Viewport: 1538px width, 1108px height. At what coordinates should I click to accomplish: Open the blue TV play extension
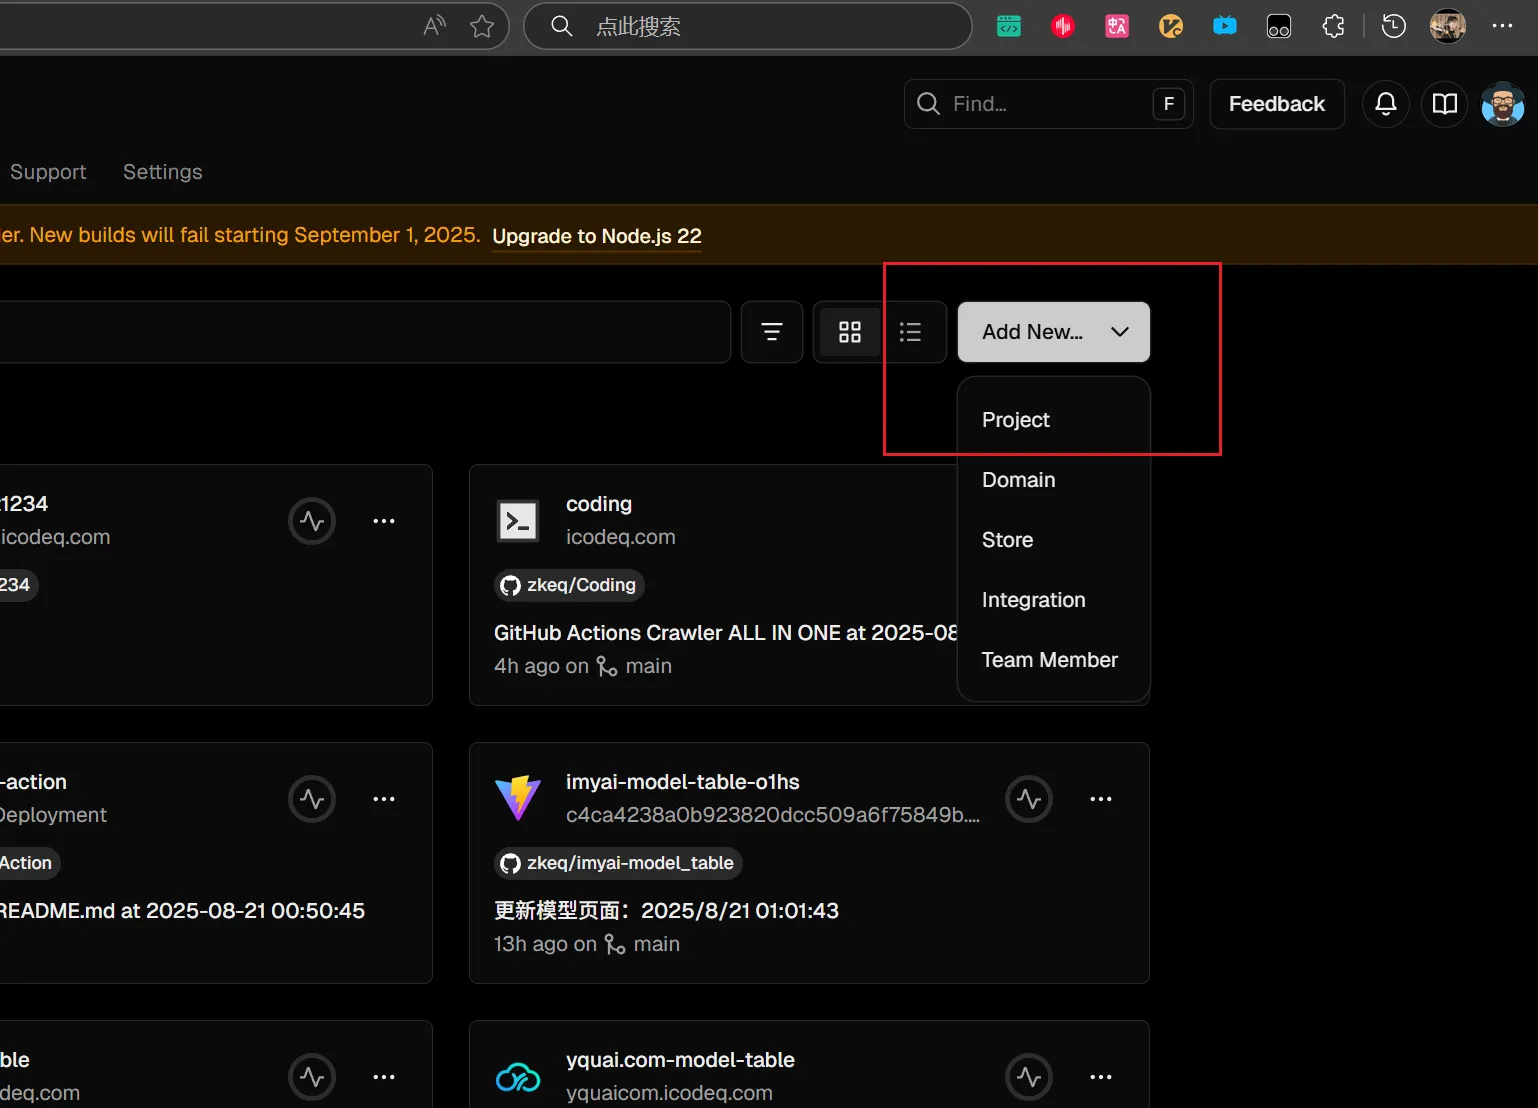(1225, 26)
